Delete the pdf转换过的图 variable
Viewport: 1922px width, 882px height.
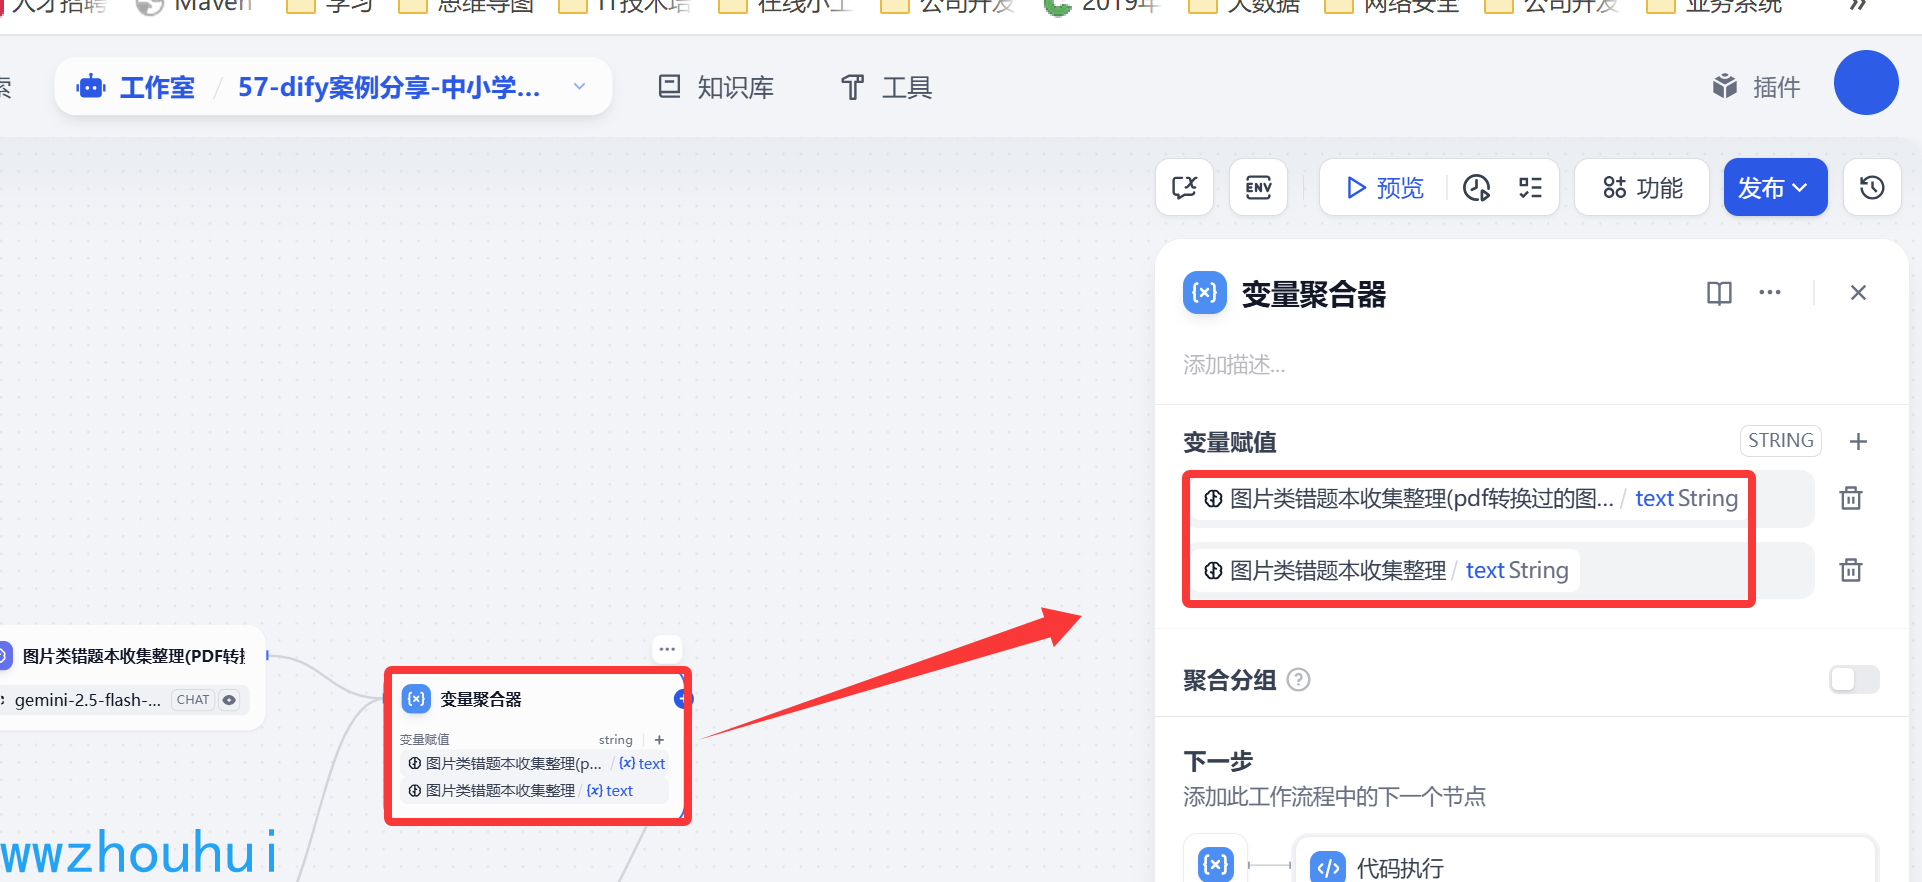click(1851, 498)
